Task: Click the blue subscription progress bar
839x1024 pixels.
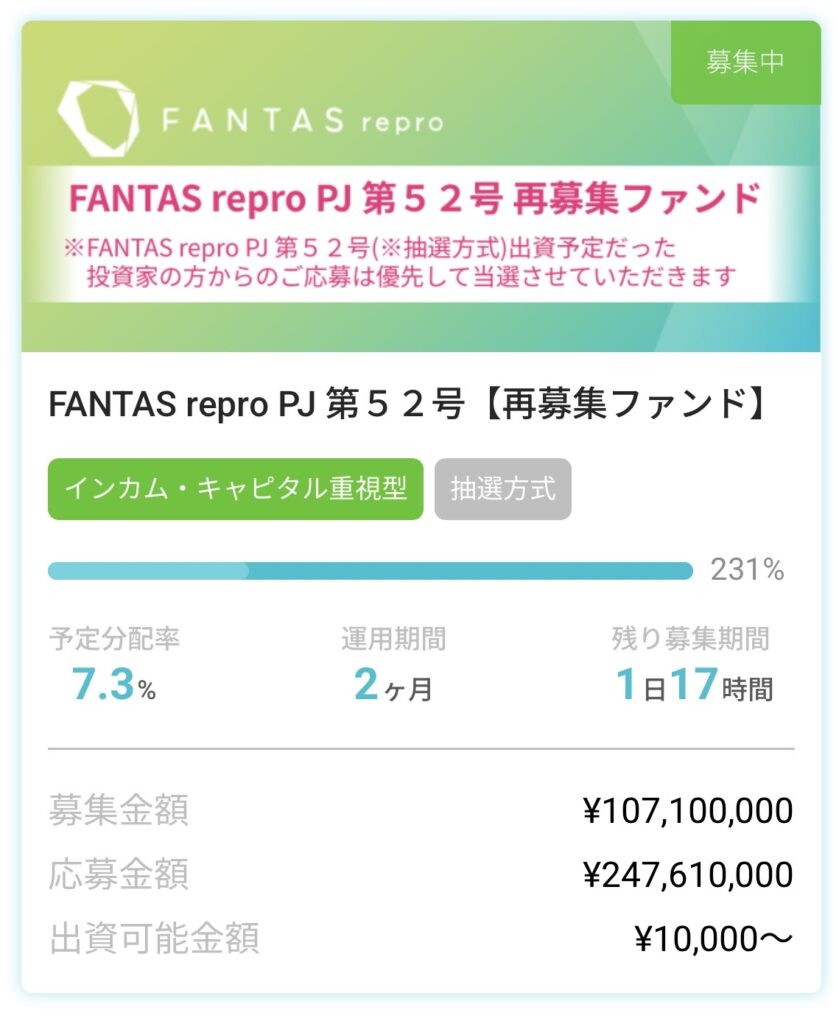Action: pos(370,571)
